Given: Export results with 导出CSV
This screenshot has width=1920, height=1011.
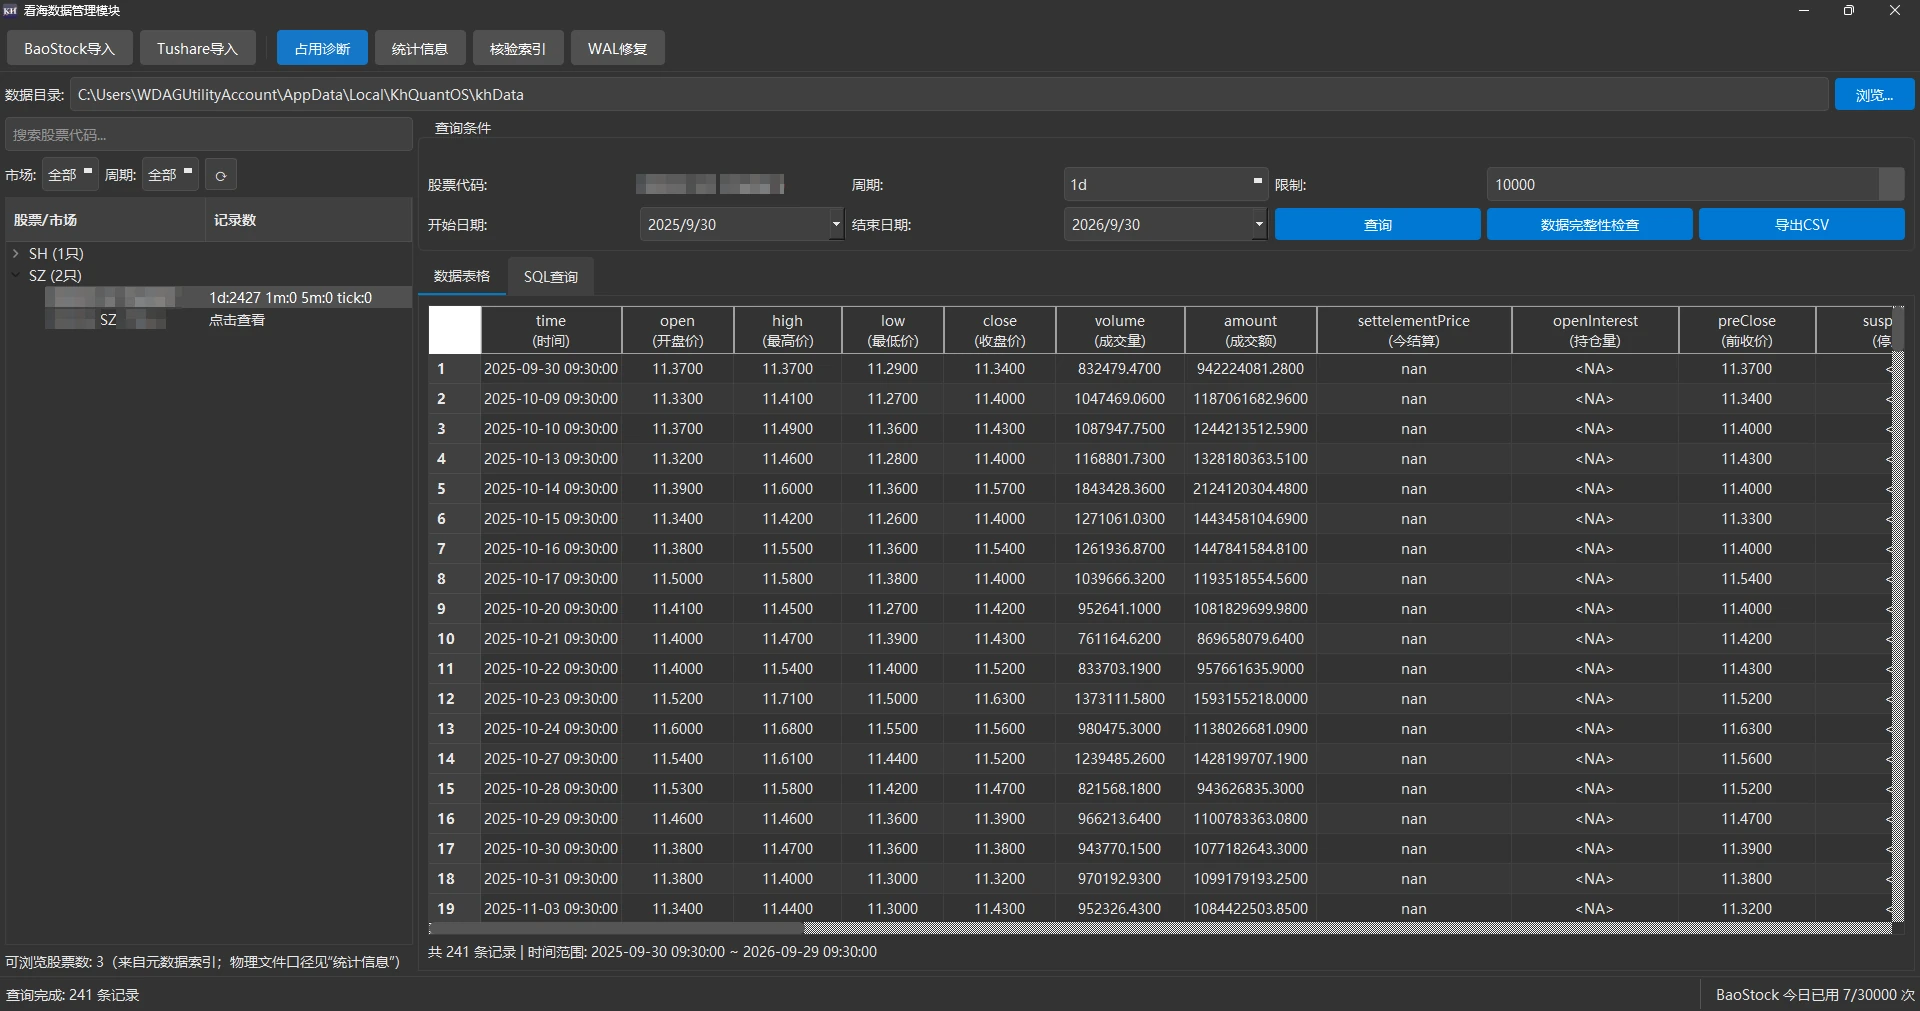Looking at the screenshot, I should [x=1801, y=225].
